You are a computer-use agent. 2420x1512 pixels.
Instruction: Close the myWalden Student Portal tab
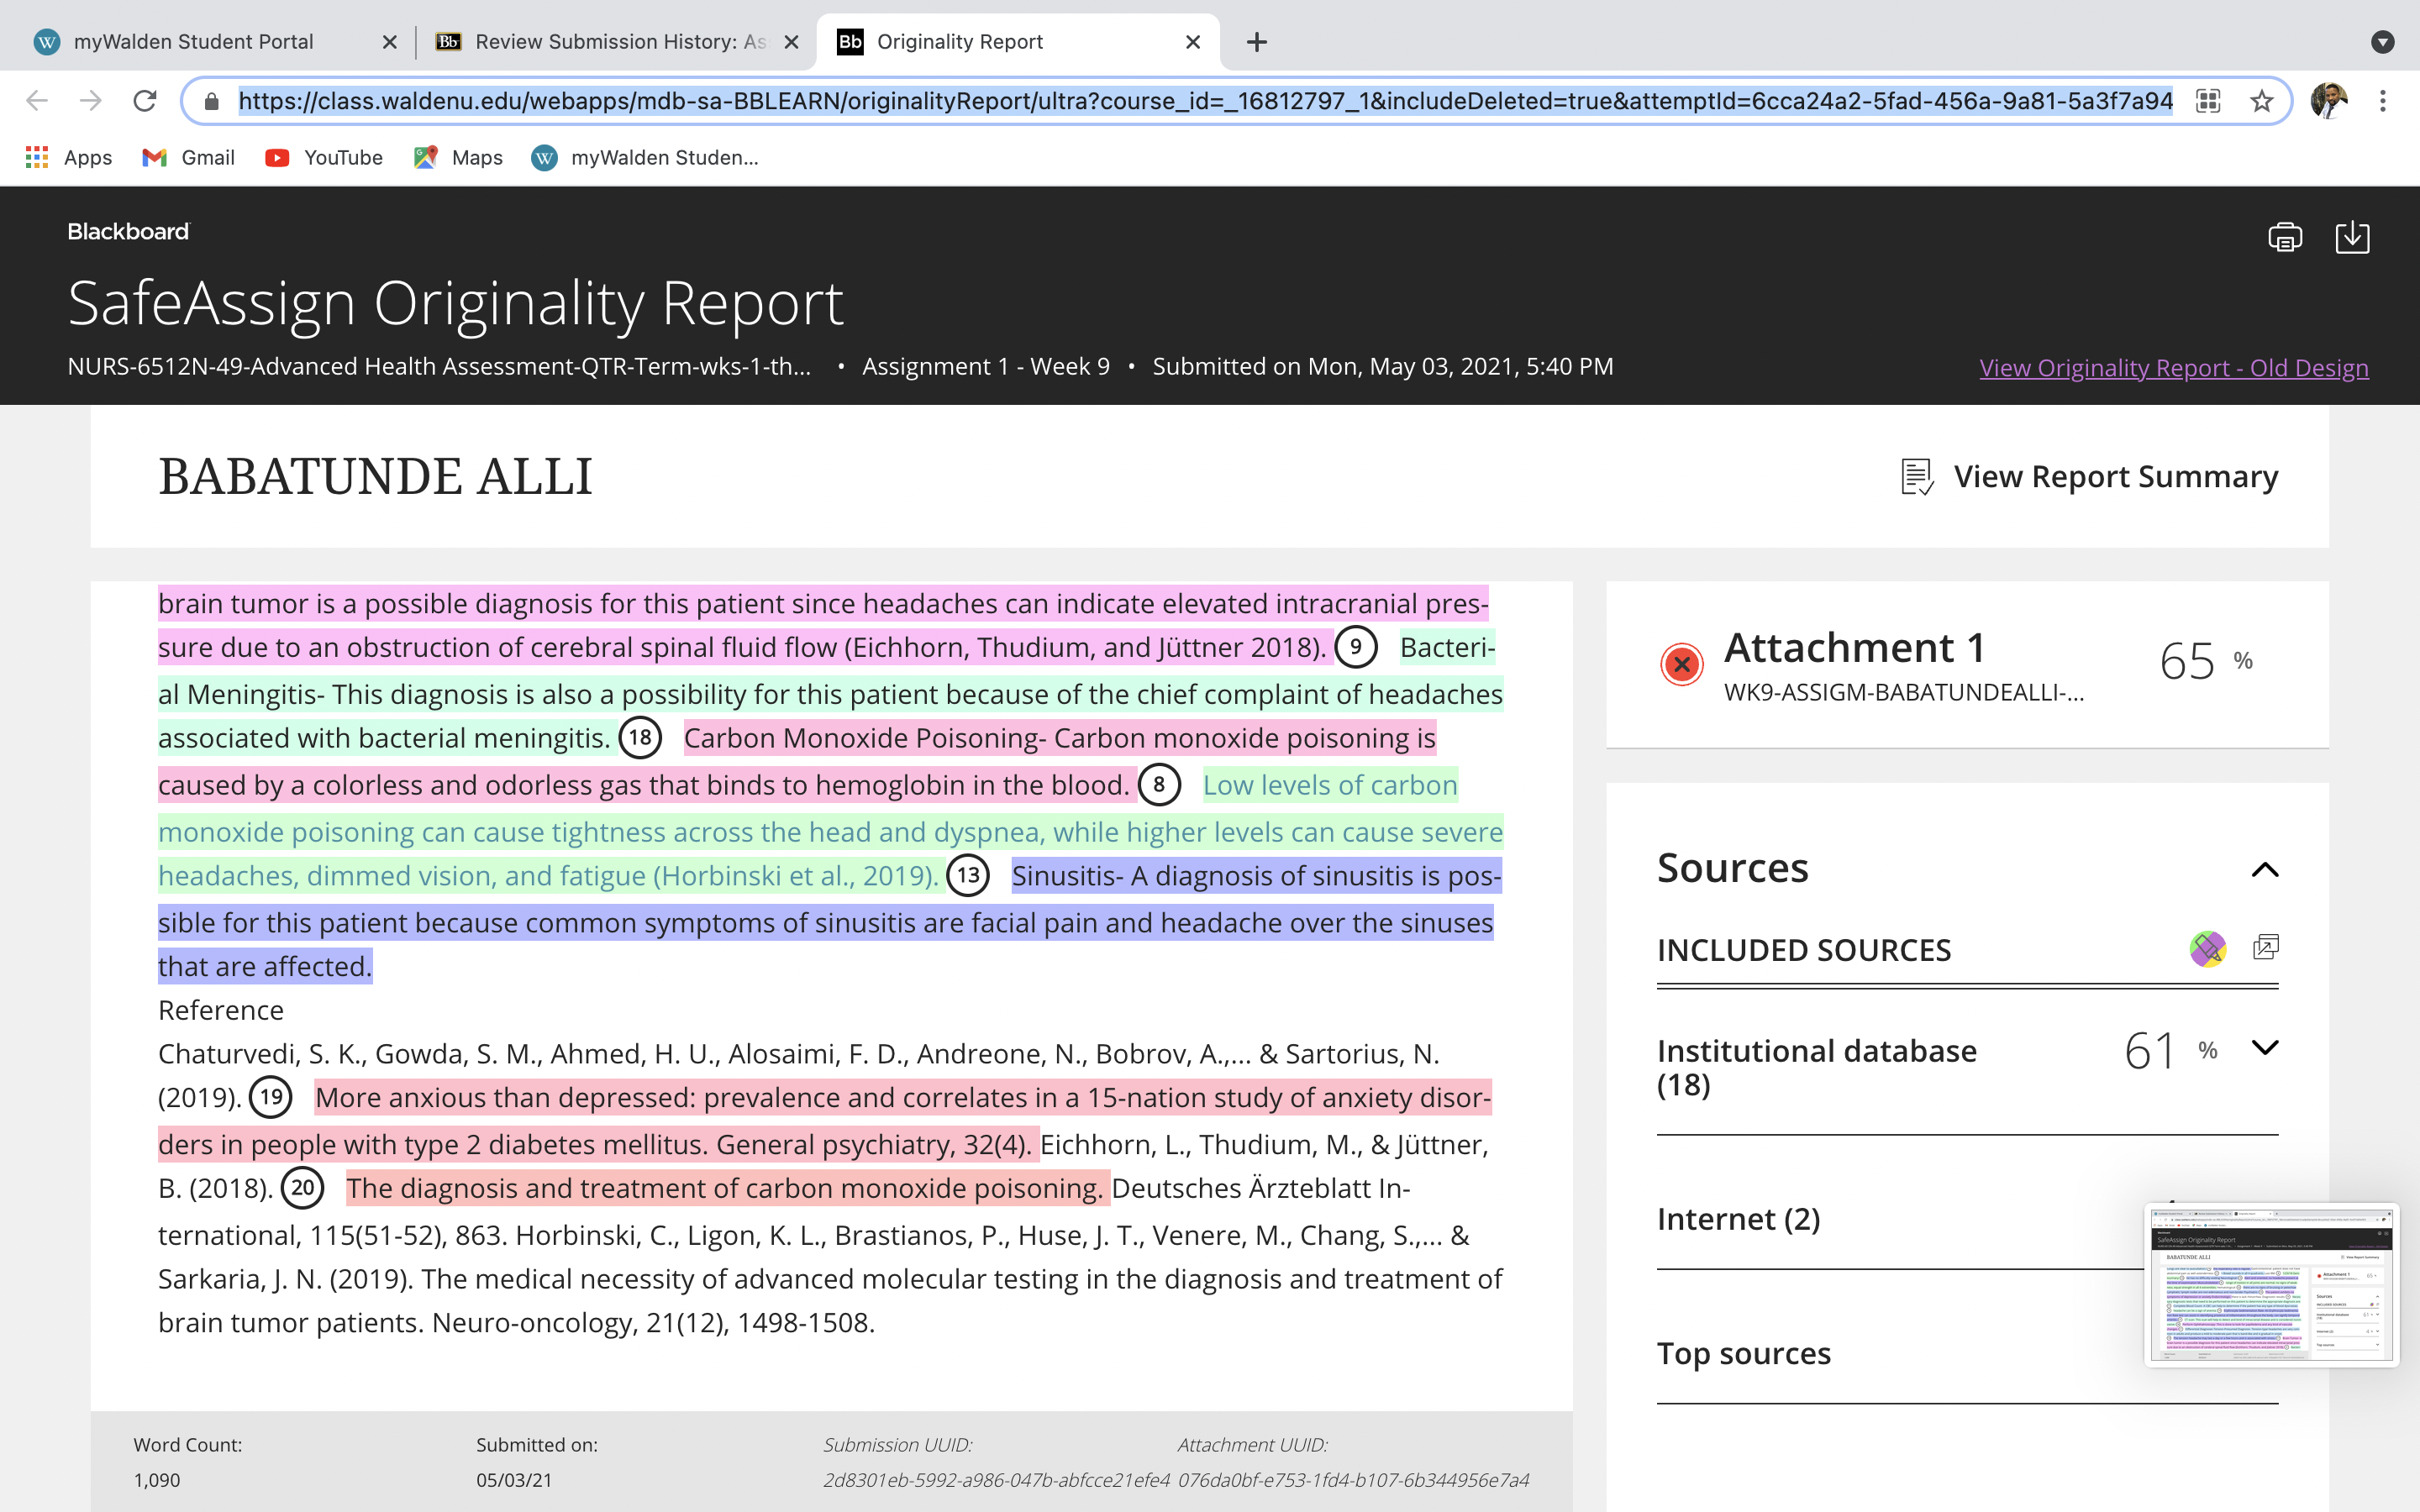(390, 42)
